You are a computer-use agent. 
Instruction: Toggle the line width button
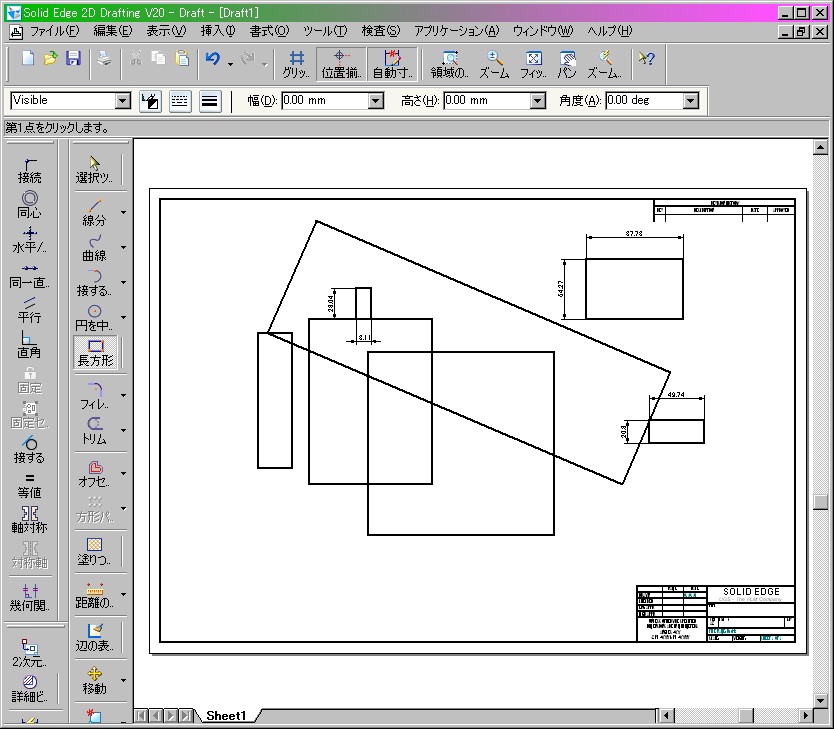[x=210, y=100]
